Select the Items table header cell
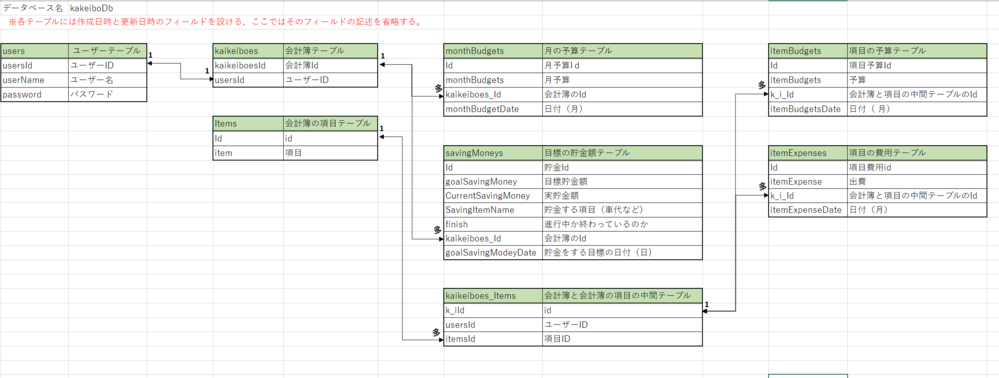The width and height of the screenshot is (999, 378). click(247, 124)
